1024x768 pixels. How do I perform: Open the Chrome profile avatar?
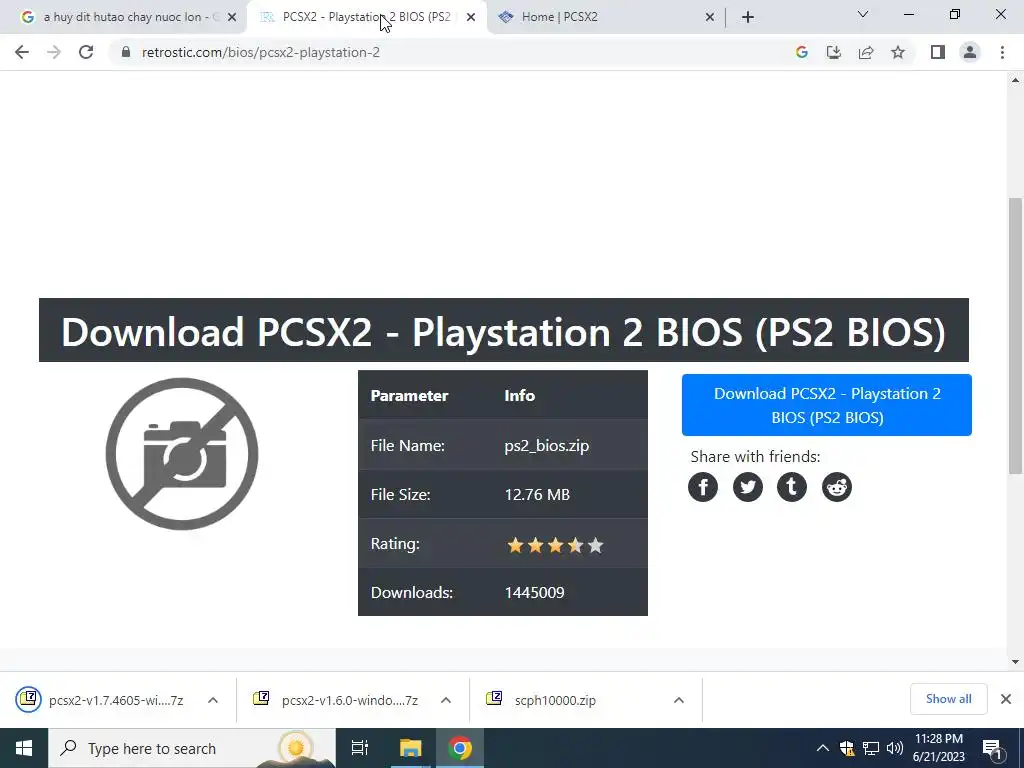tap(970, 52)
